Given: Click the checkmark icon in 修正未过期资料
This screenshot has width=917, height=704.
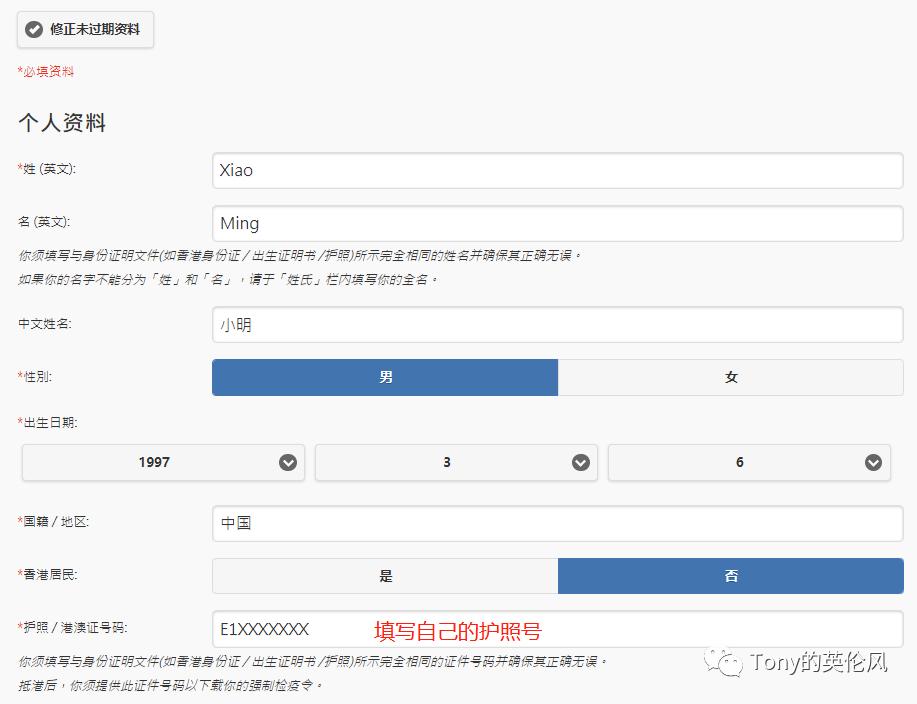Looking at the screenshot, I should pyautogui.click(x=34, y=29).
